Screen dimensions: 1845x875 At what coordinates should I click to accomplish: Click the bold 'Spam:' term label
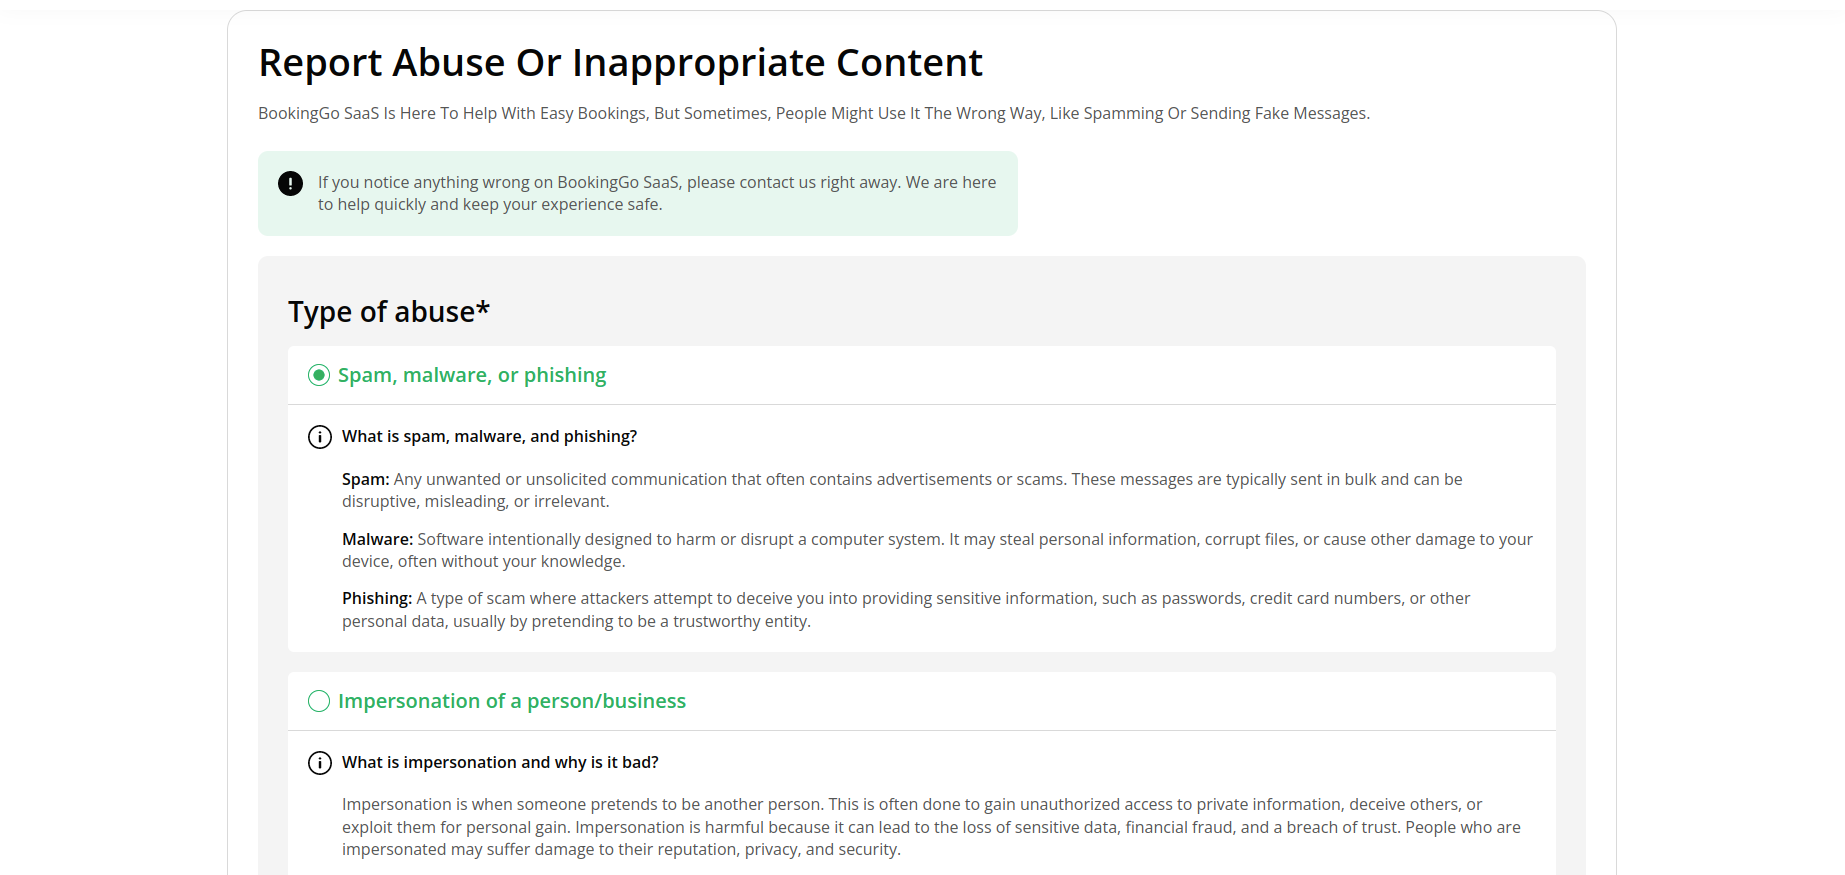coord(366,480)
